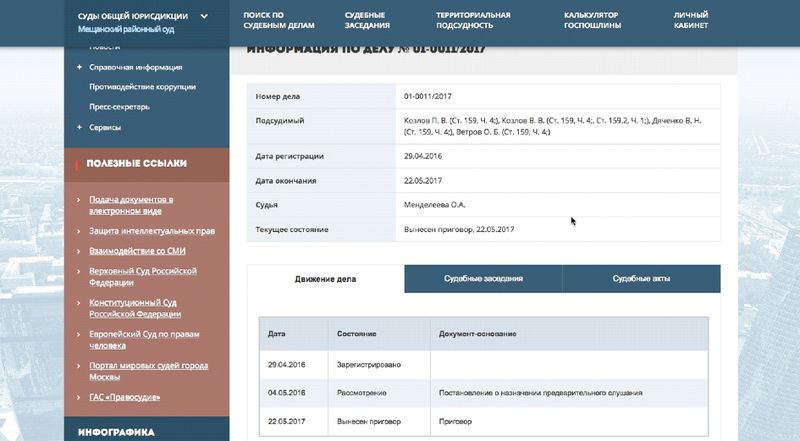Click status Вынесен приговор, 22.05.2017
Viewport: 800px width, 441px height.
pyautogui.click(x=459, y=229)
